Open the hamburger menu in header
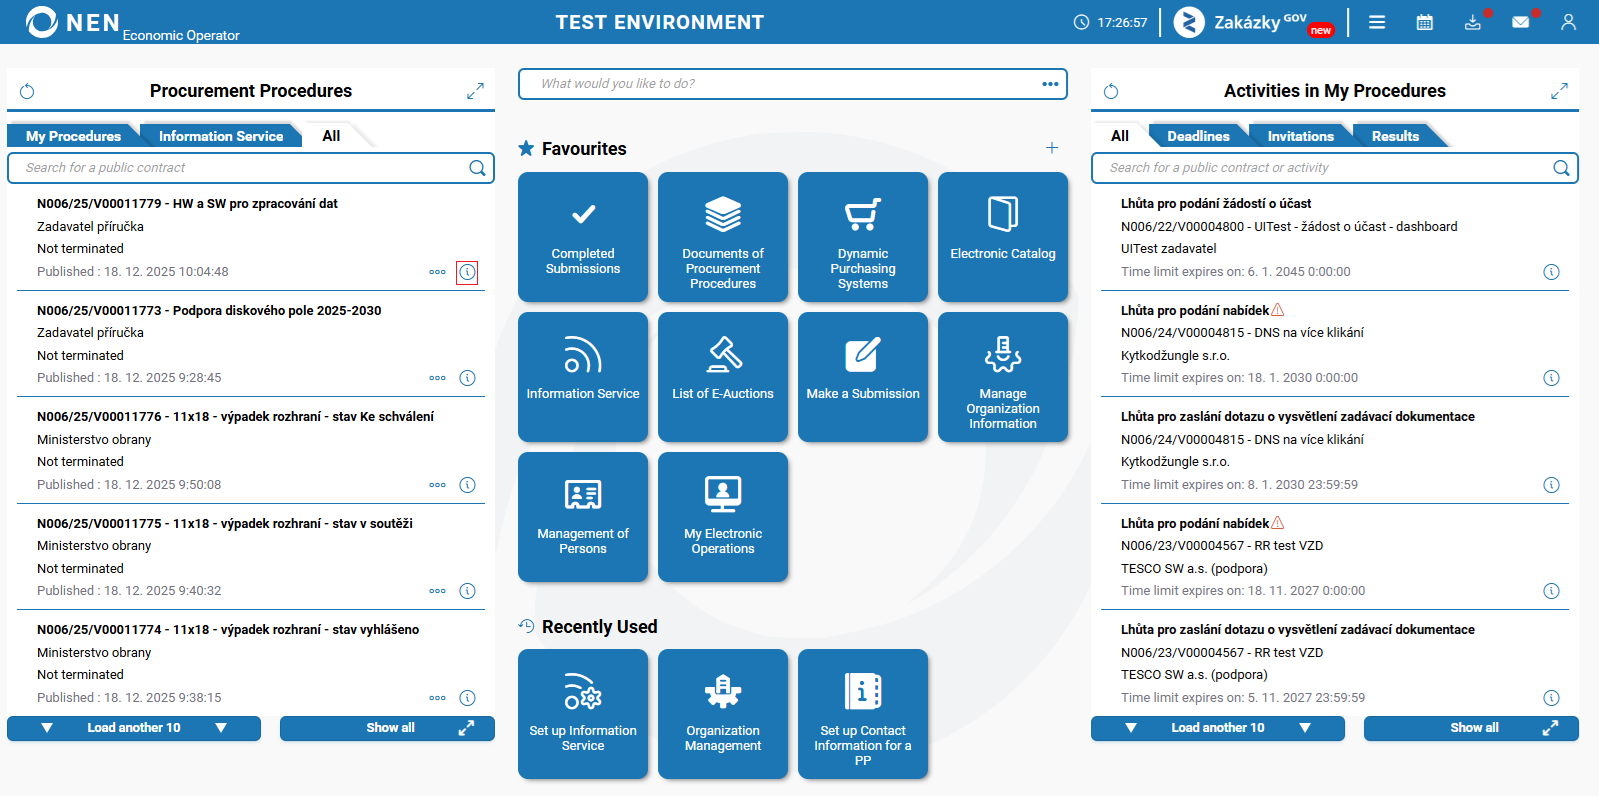Viewport: 1599px width, 796px height. tap(1377, 22)
